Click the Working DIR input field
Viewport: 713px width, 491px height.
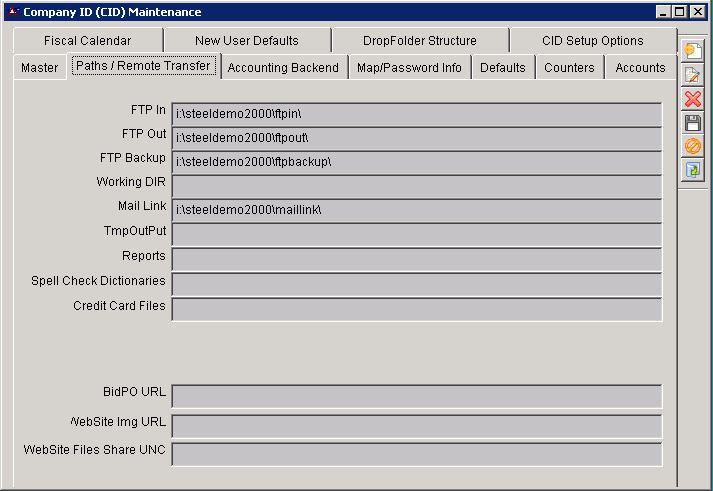tap(416, 186)
